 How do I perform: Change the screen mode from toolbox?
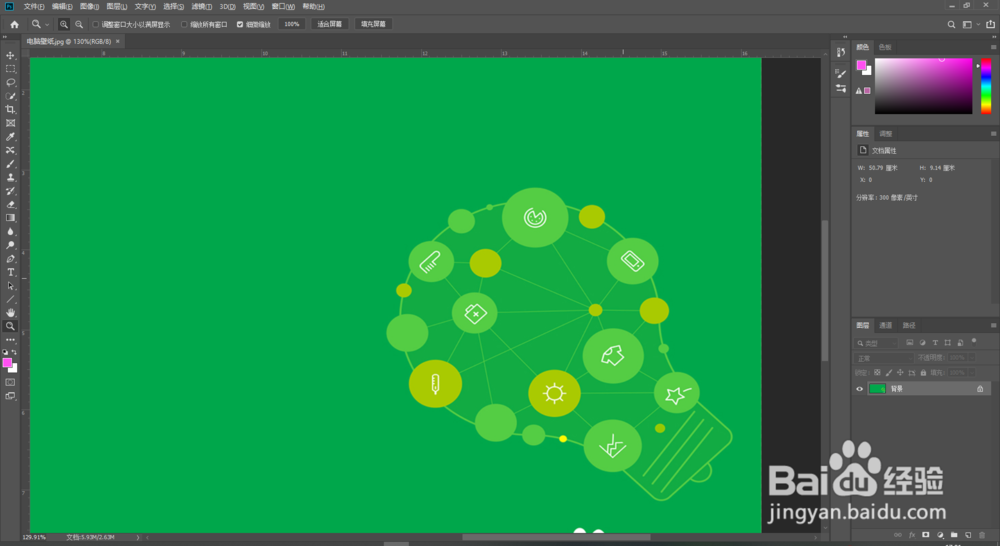(x=10, y=396)
